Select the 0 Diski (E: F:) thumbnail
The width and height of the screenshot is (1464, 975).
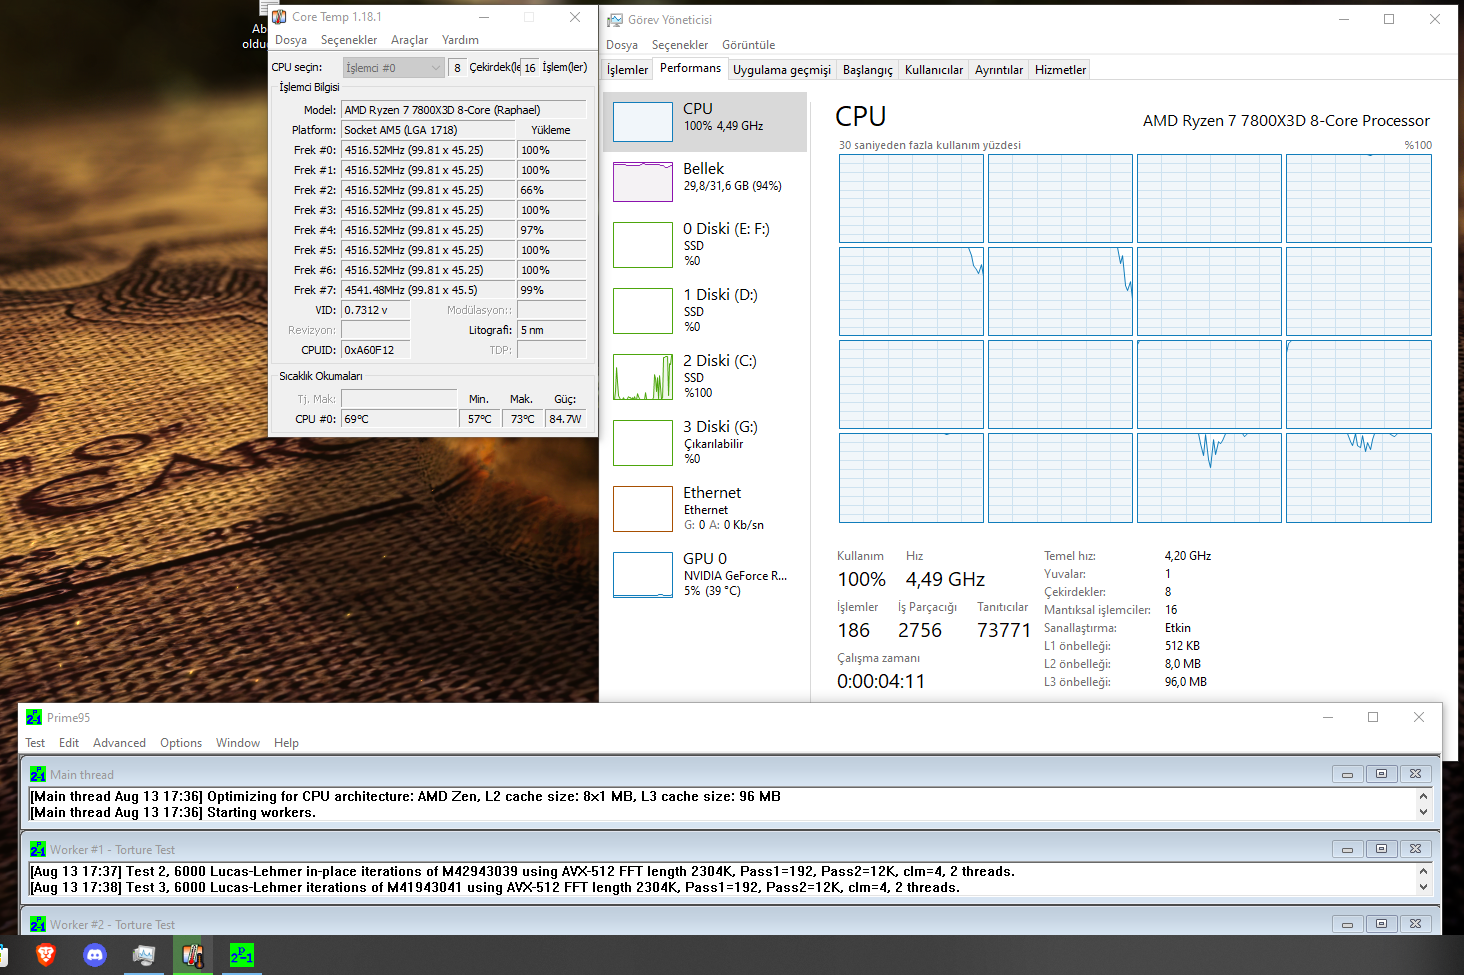point(643,245)
